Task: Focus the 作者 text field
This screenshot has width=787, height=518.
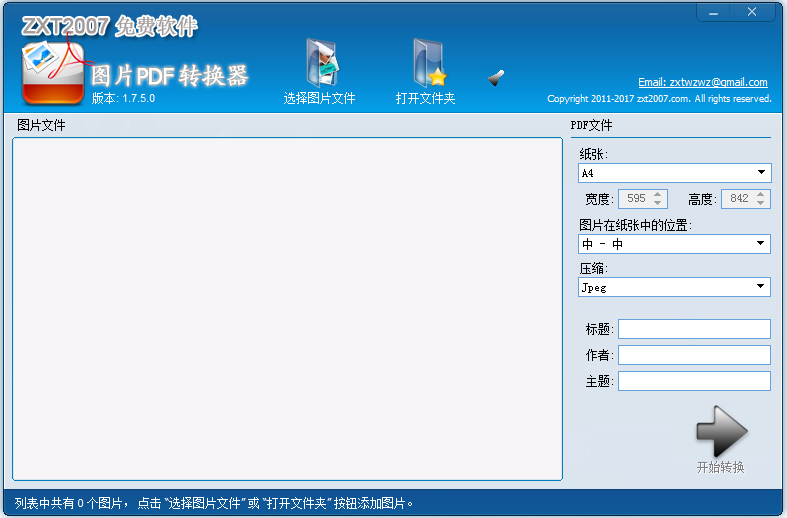Action: coord(694,355)
